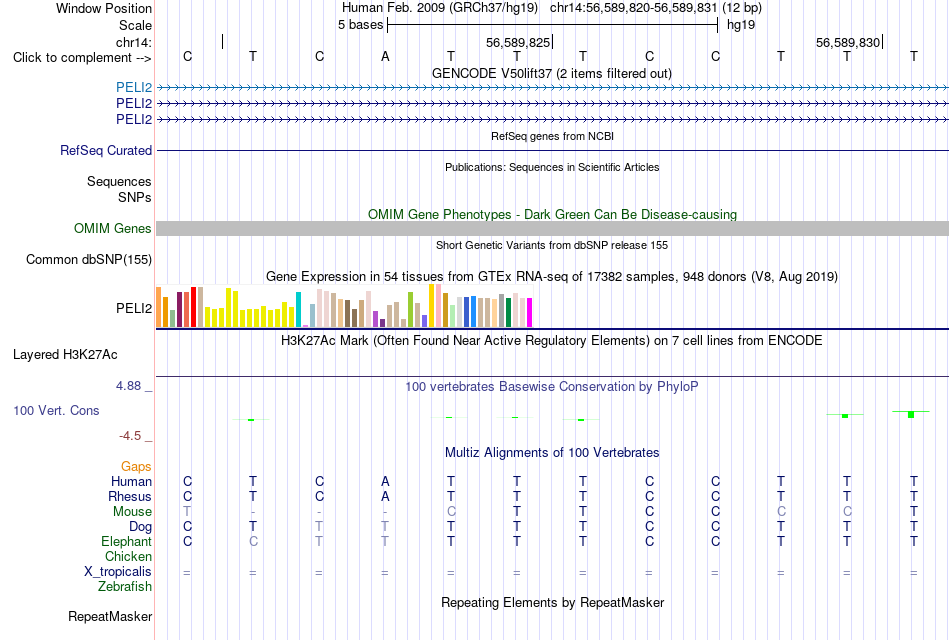Open 'Short Genetic Variants from dbSNP release 155'
This screenshot has width=950, height=640.
click(552, 245)
